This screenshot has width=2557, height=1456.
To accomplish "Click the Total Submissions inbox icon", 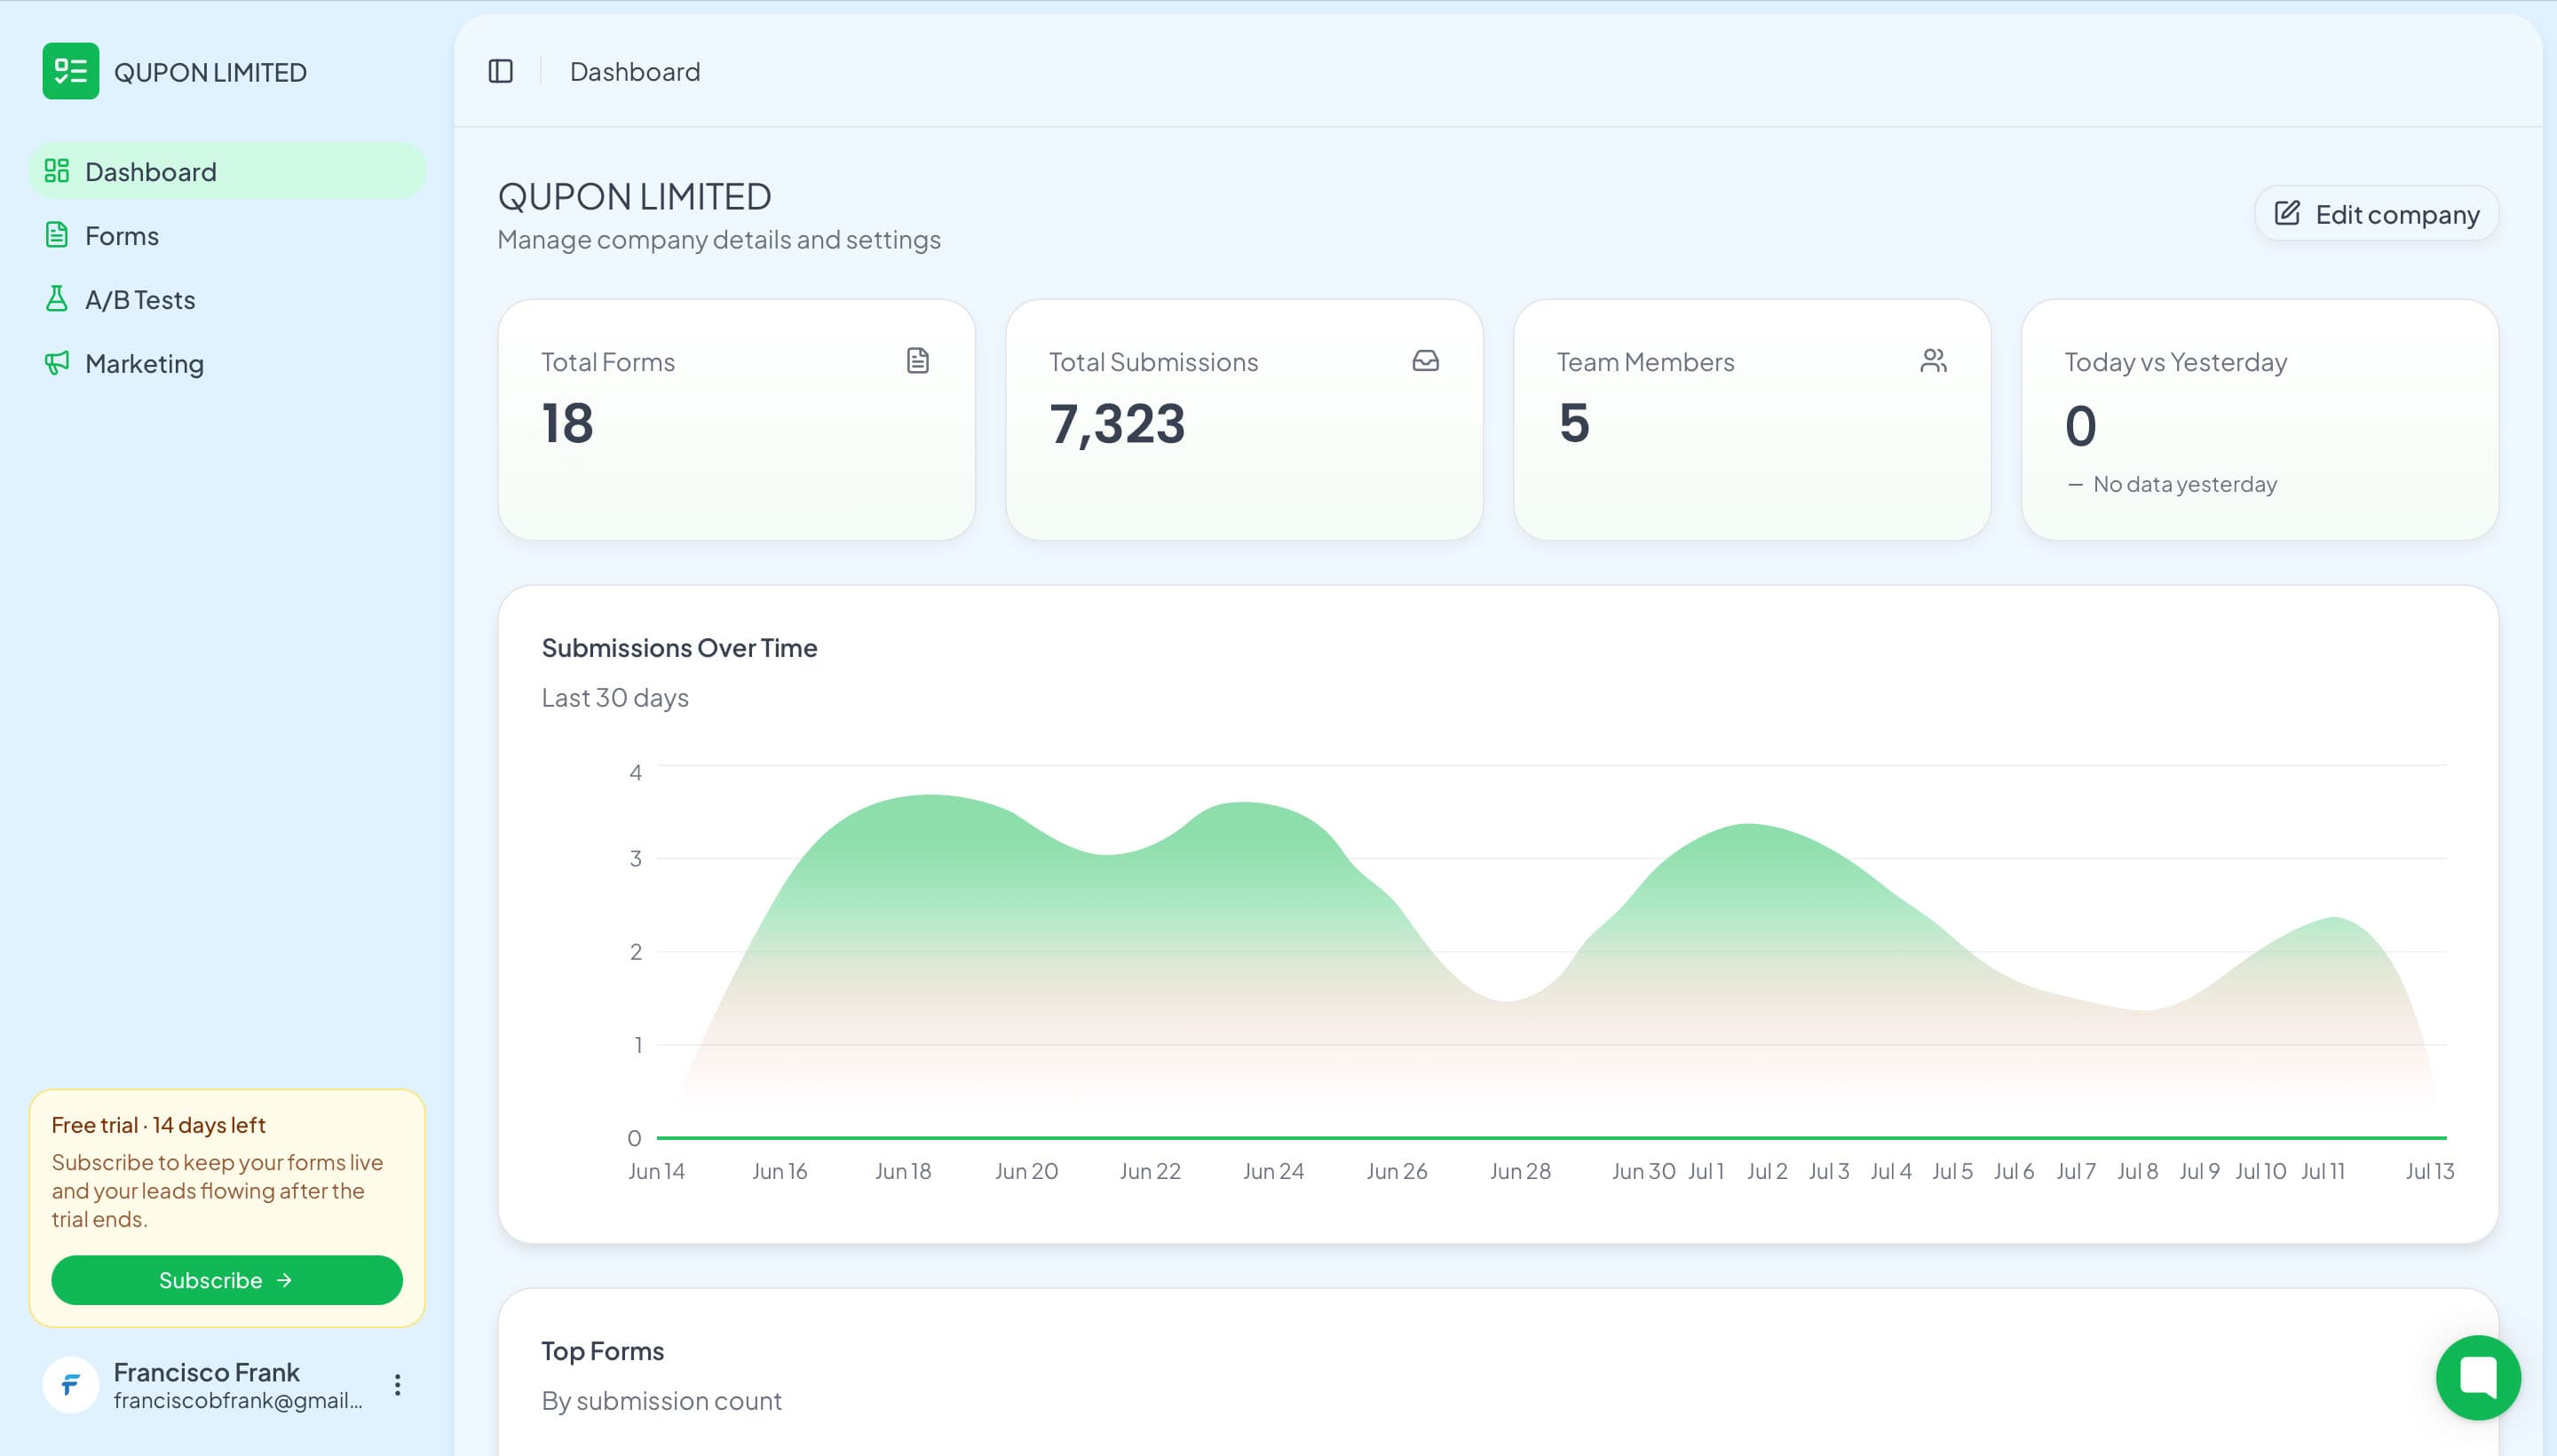I will [1426, 361].
